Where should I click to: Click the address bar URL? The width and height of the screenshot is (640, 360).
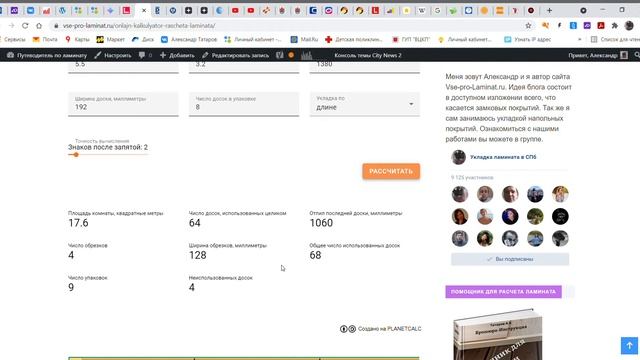pos(139,26)
